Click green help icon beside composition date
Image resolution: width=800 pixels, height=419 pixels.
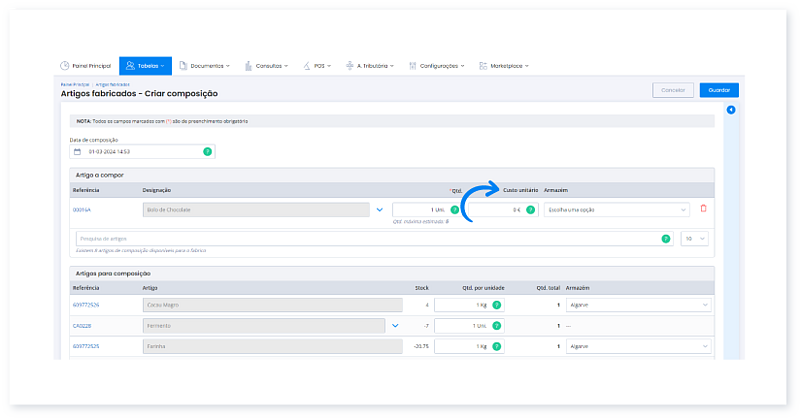(x=207, y=152)
